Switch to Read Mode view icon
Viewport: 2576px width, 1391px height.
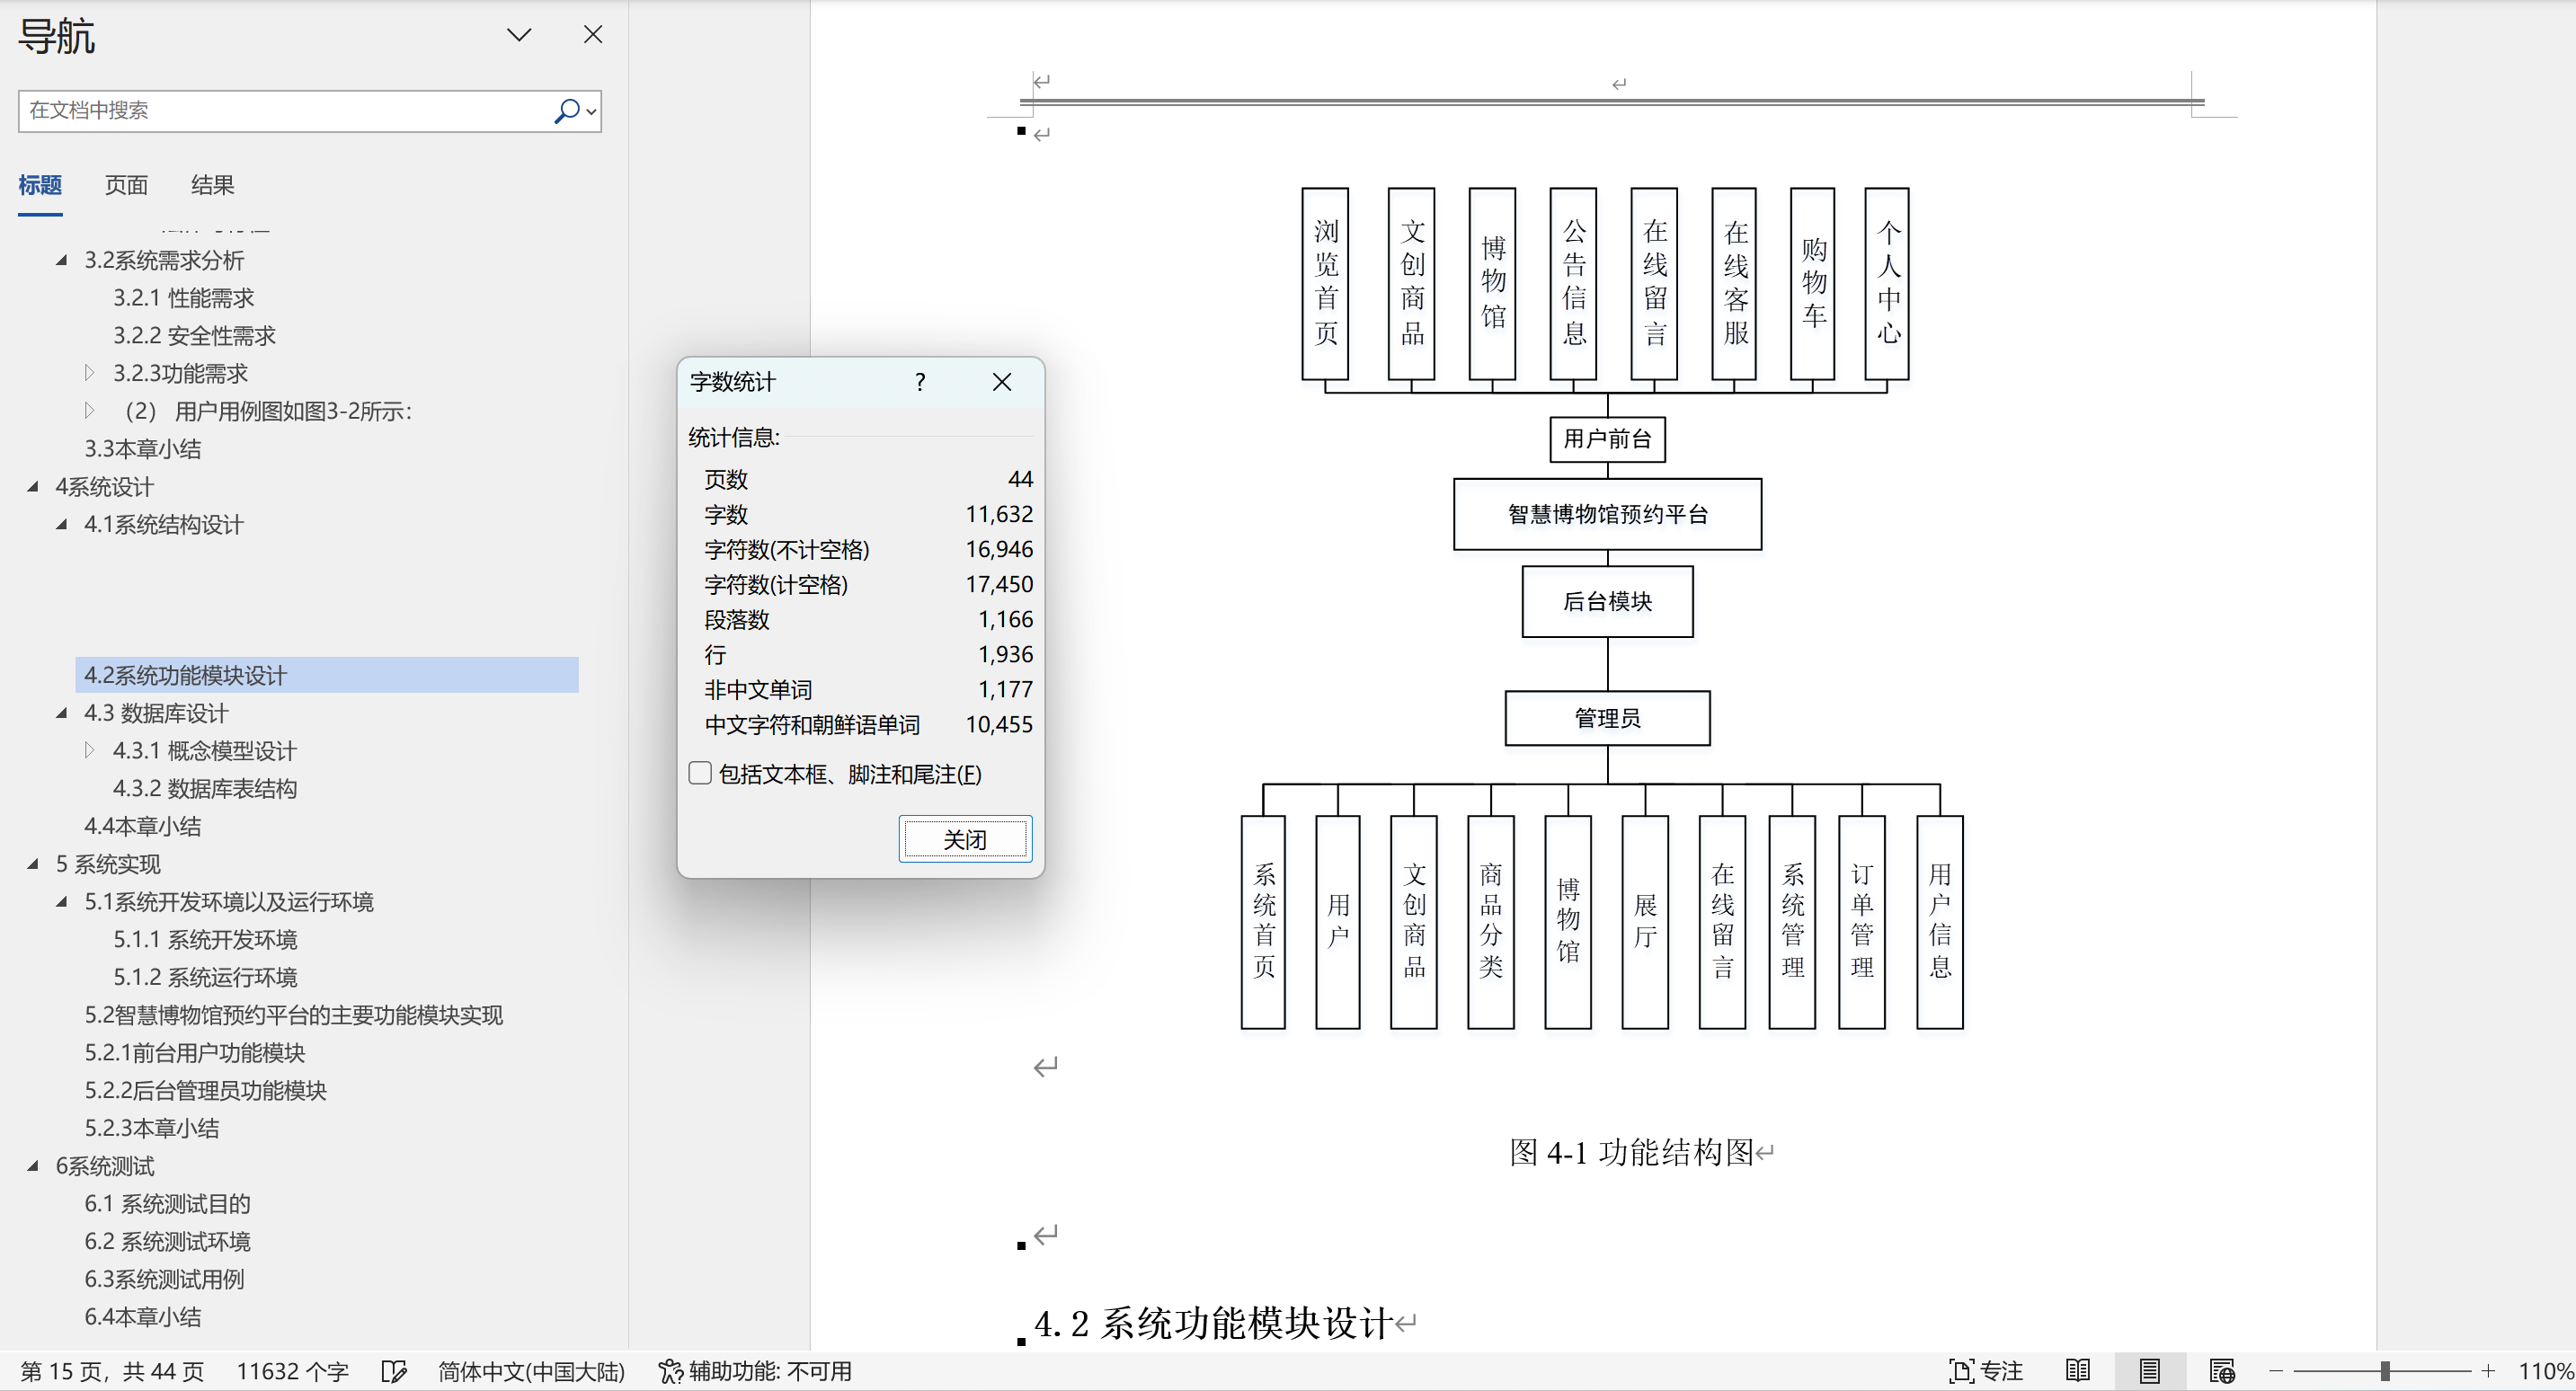coord(2077,1371)
